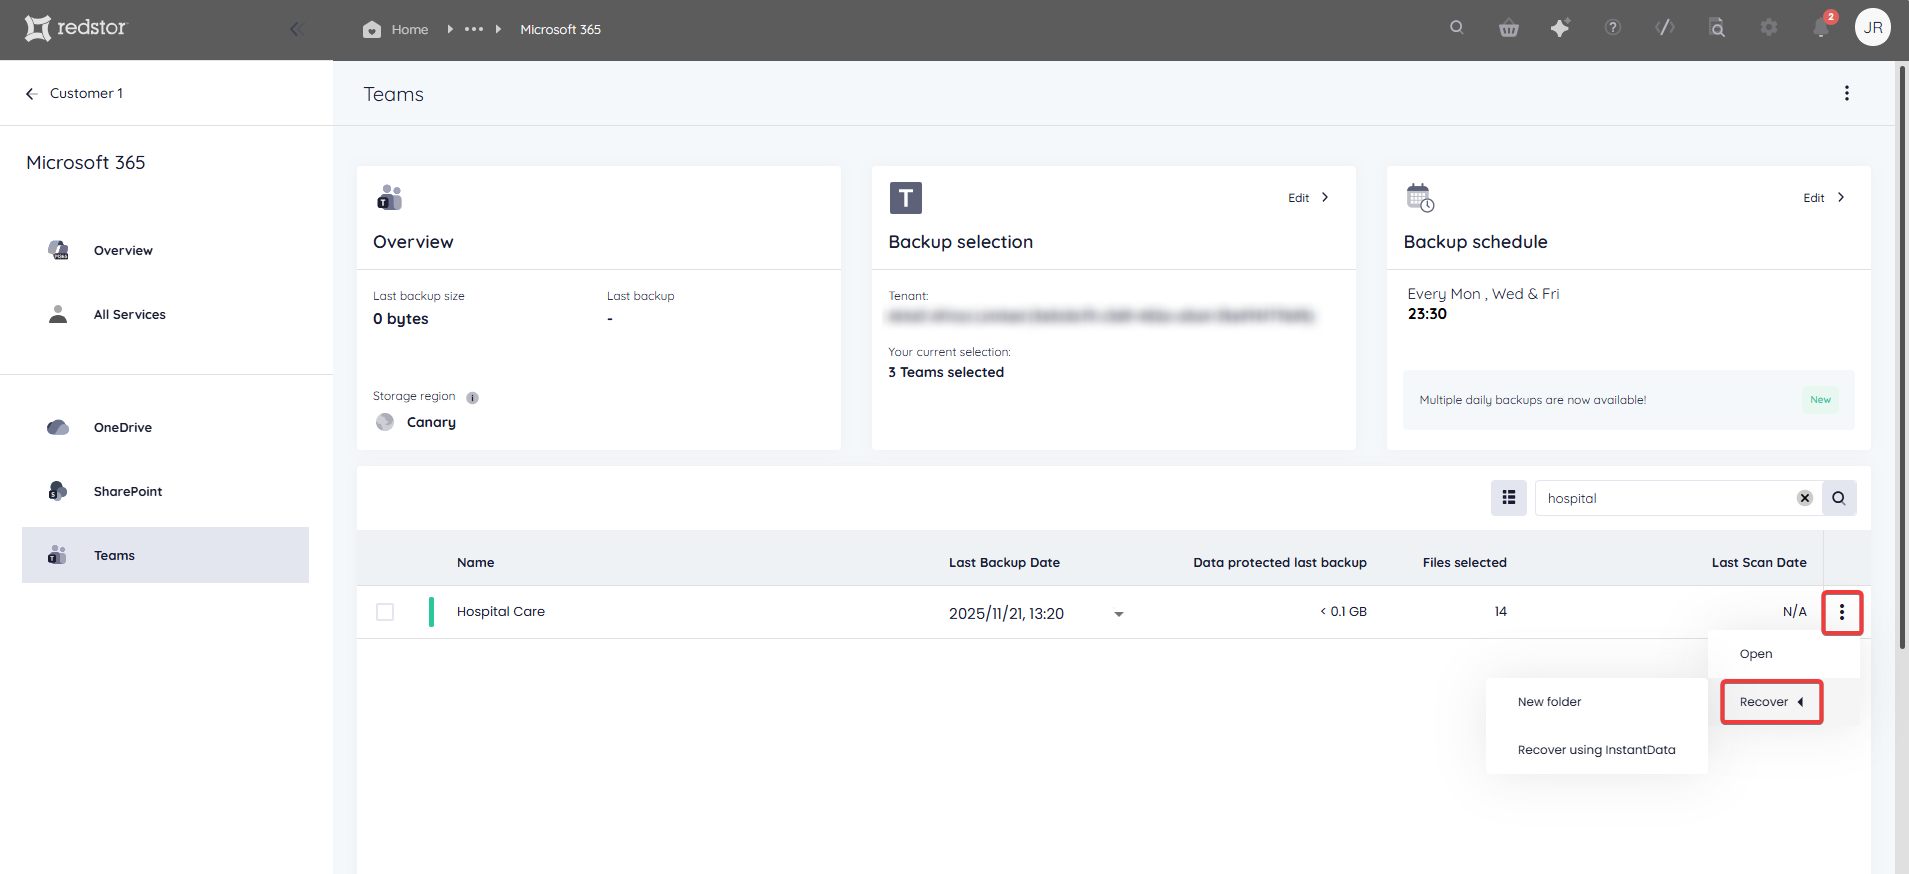The image size is (1909, 874).
Task: Click the All Services person icon
Action: 58,314
